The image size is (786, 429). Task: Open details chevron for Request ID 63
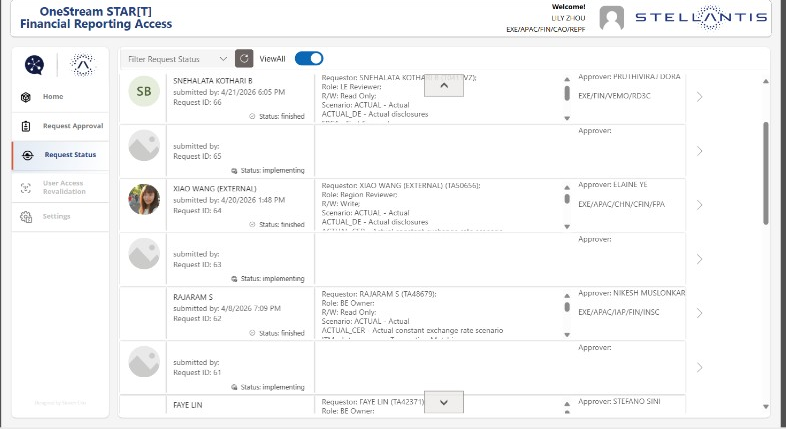coord(700,259)
